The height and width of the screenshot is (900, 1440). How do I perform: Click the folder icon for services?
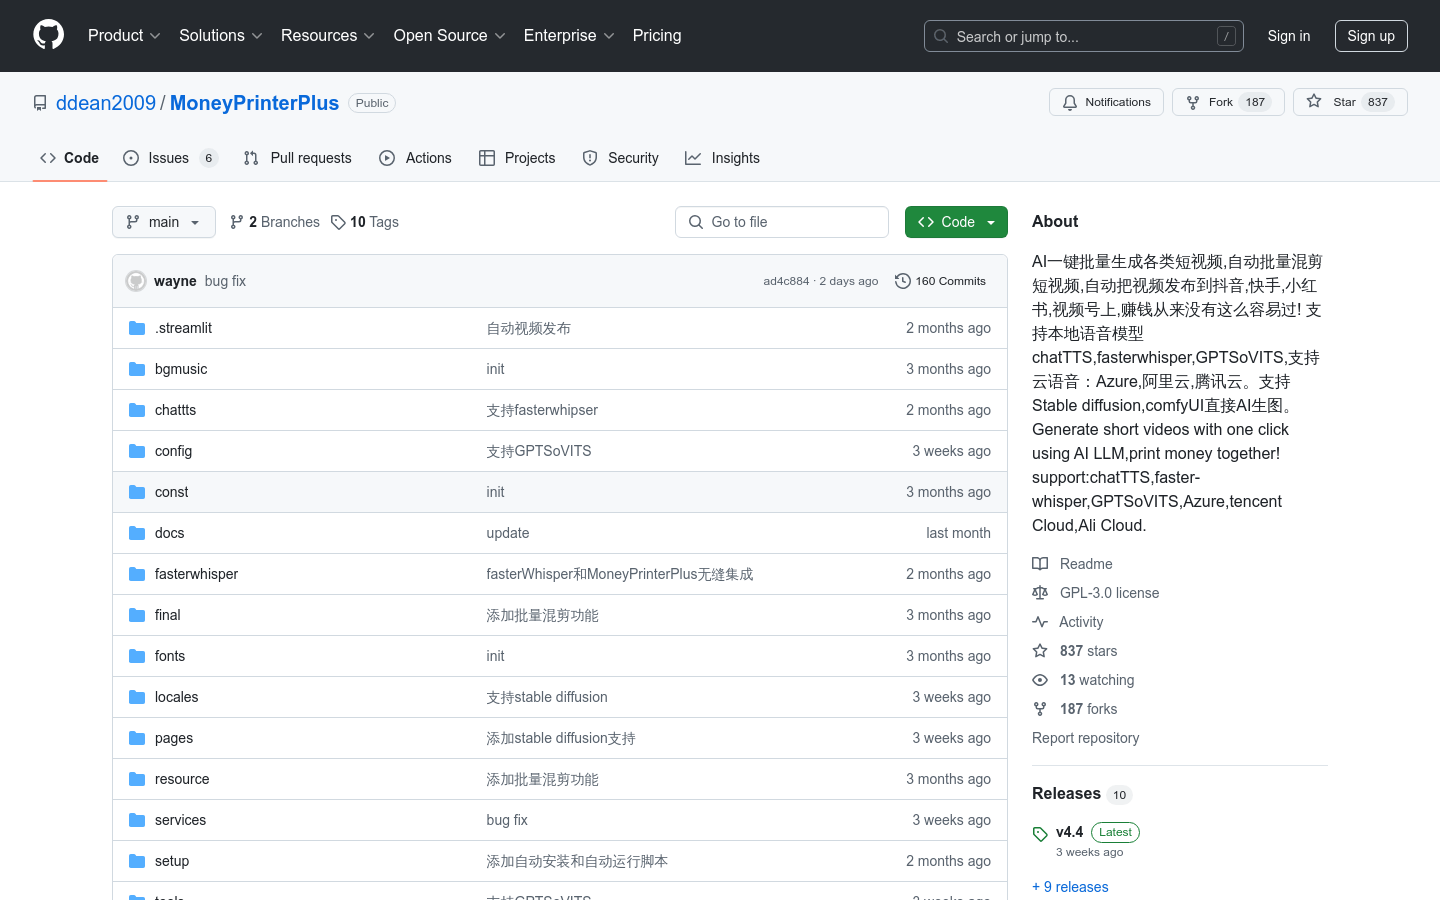coord(137,820)
